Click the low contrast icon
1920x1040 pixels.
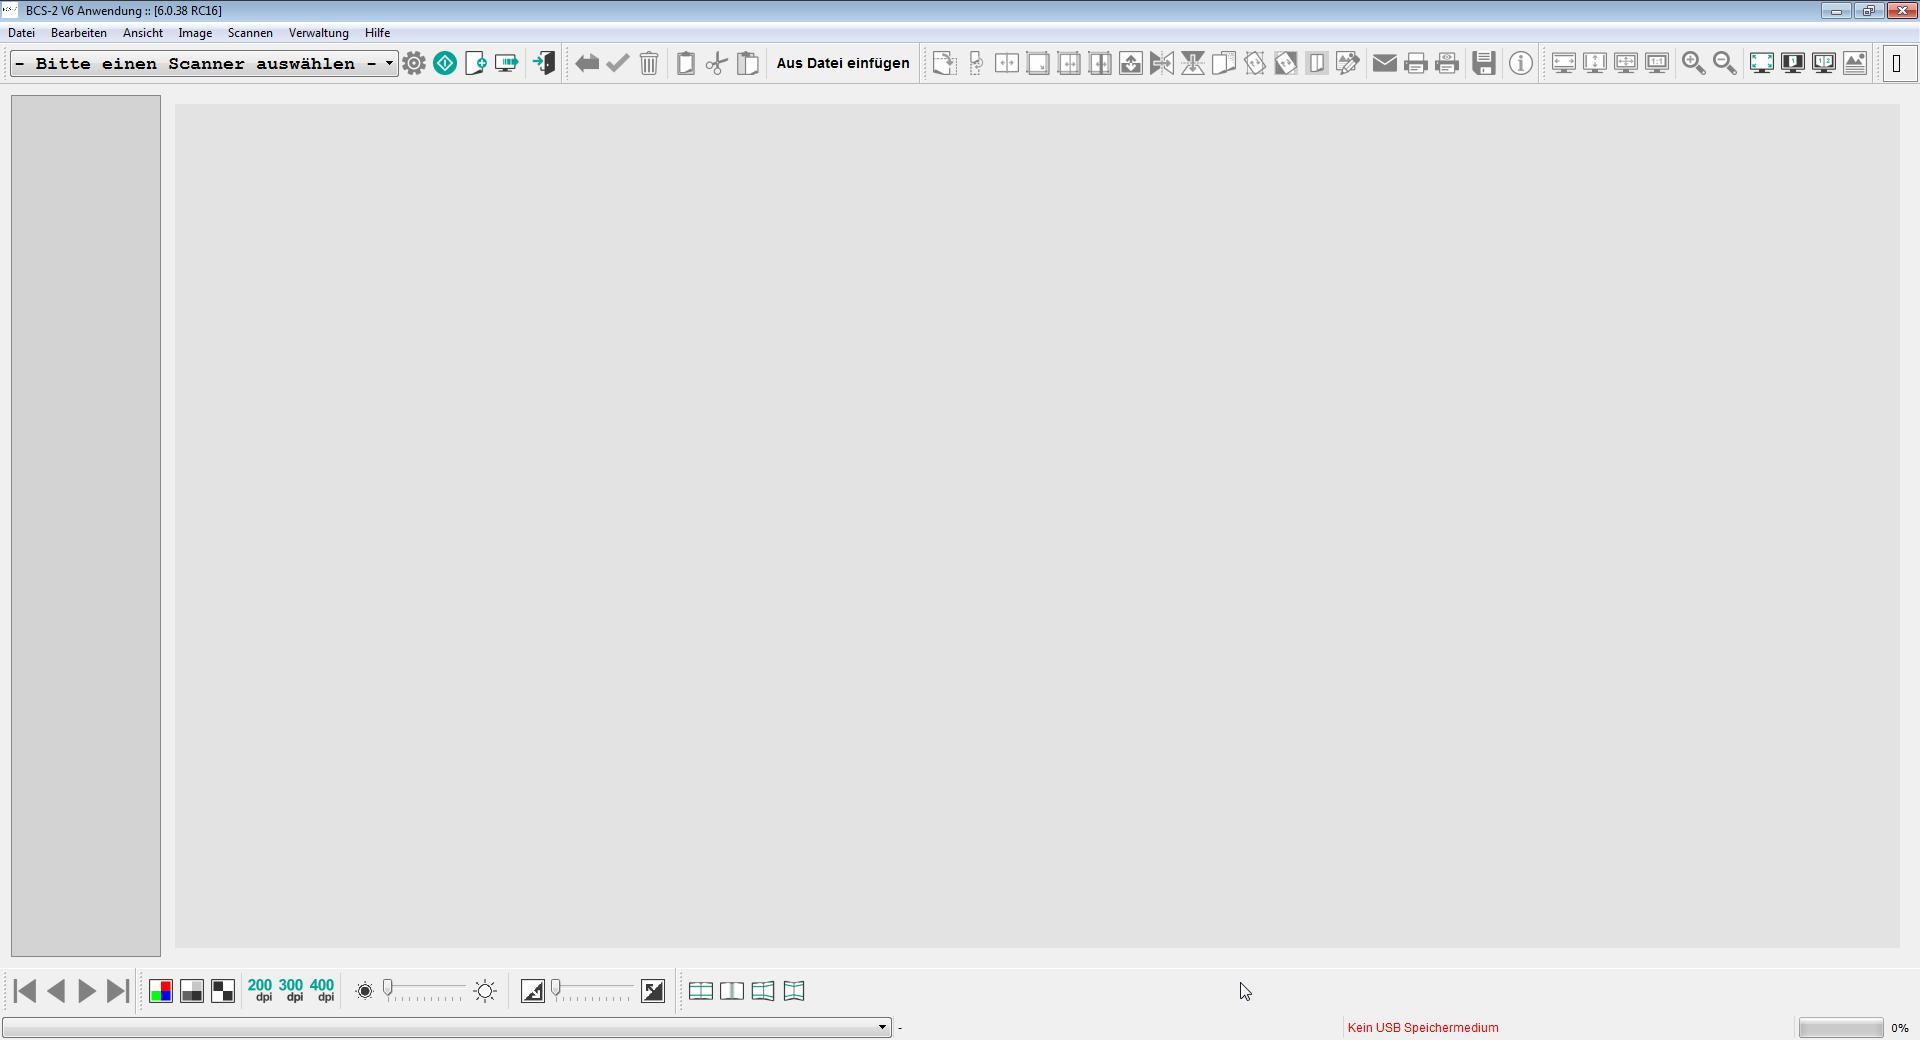(x=533, y=991)
